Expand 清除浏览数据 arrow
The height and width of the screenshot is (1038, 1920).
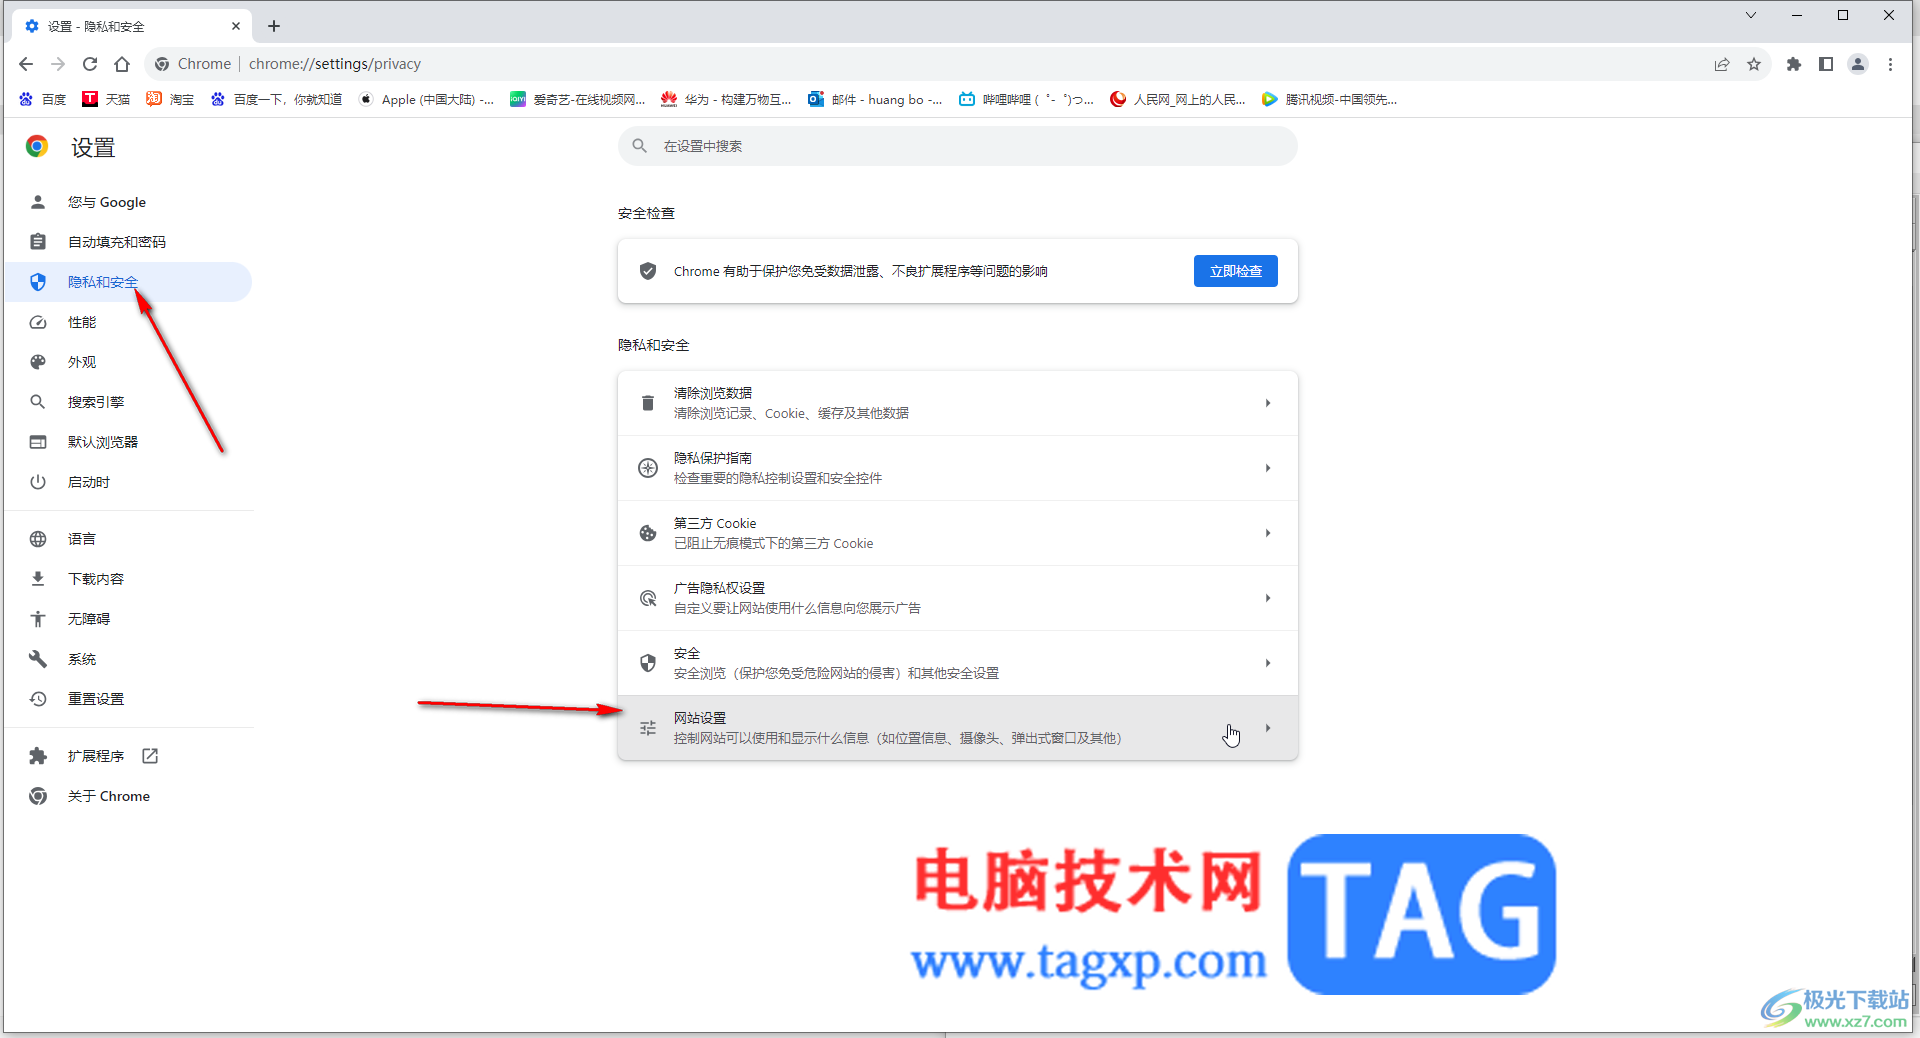coord(1267,403)
